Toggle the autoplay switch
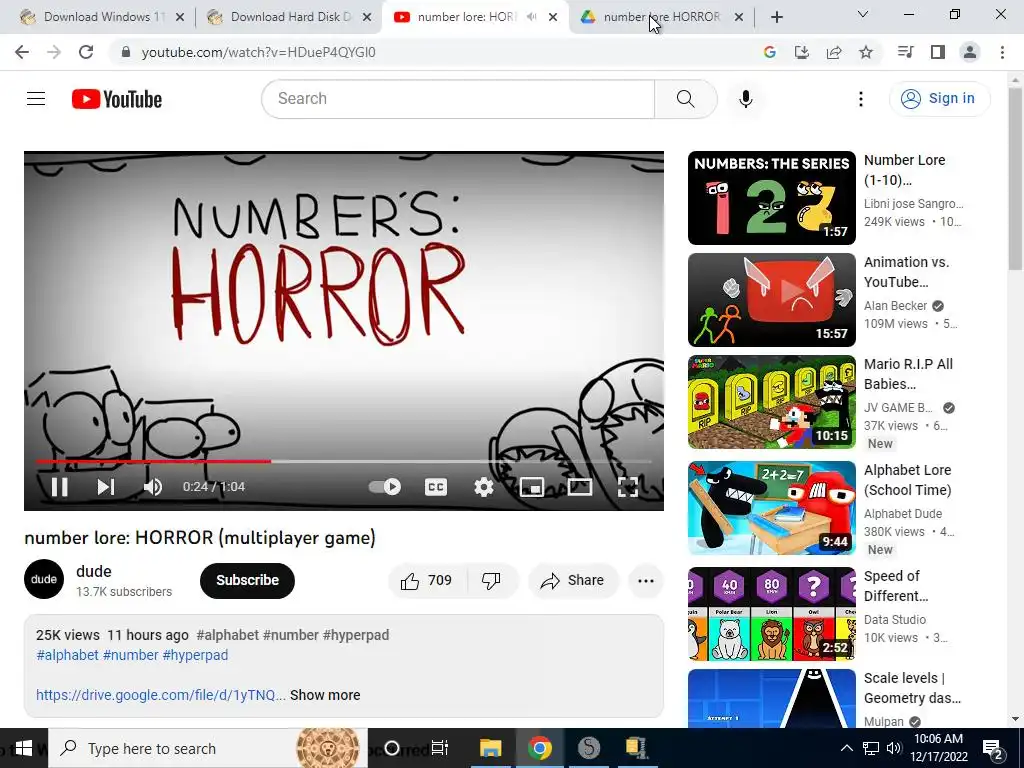 click(x=385, y=487)
